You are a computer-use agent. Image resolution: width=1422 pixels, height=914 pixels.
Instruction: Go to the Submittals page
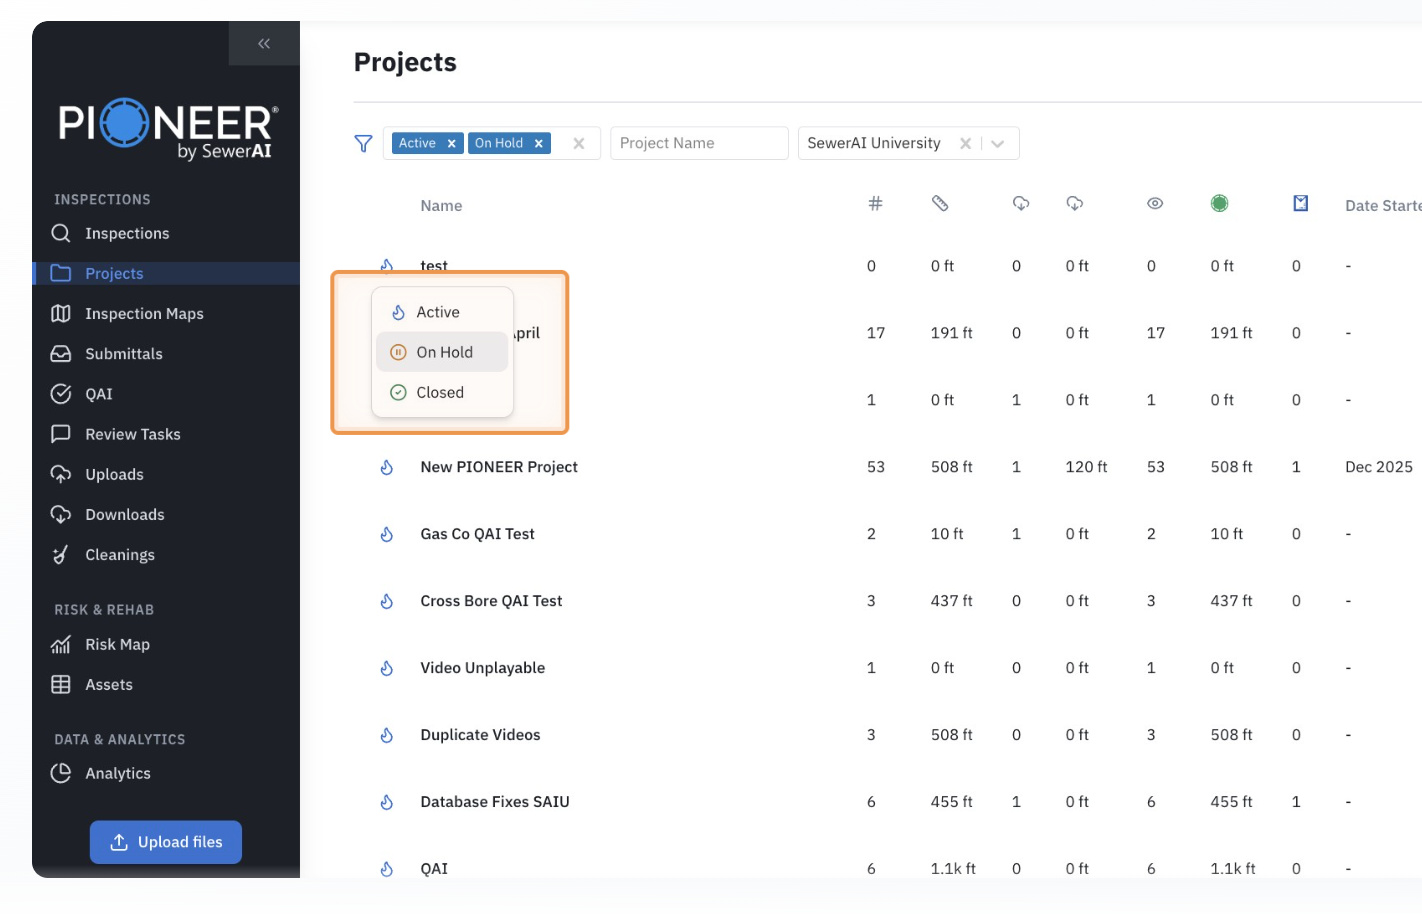click(123, 354)
